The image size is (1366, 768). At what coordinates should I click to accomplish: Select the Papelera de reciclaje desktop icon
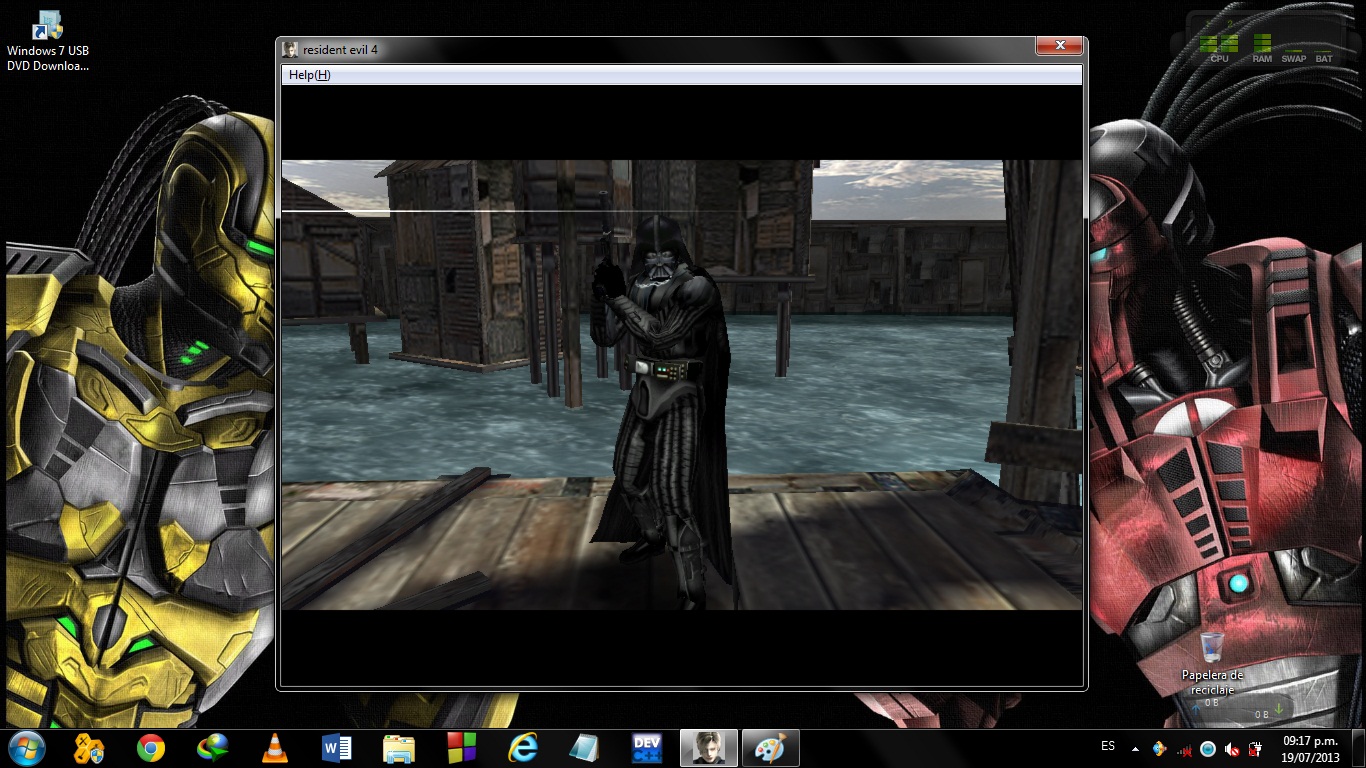pyautogui.click(x=1212, y=663)
